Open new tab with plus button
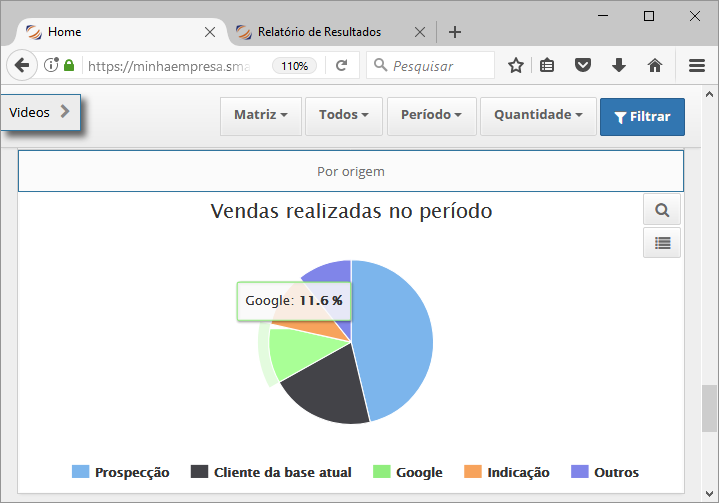 tap(454, 32)
